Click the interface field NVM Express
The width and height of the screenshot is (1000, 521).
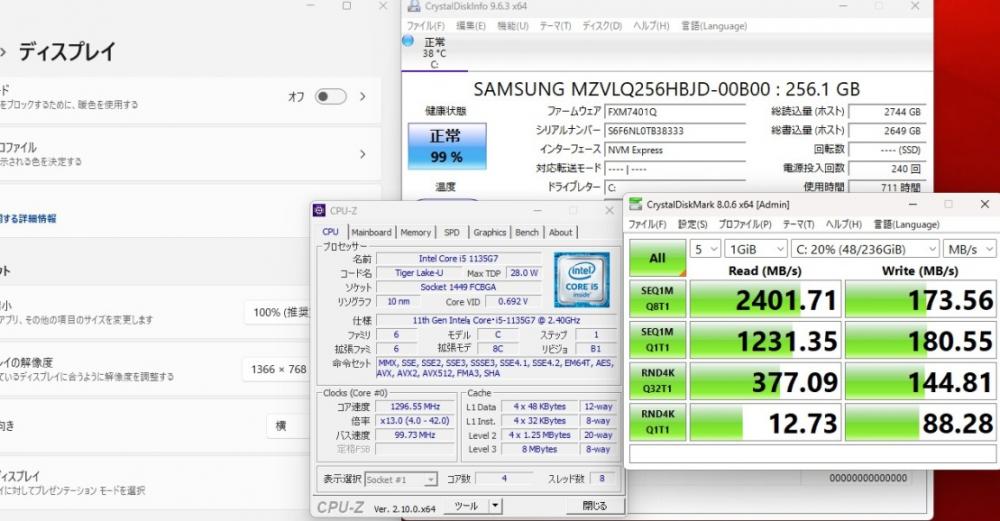pyautogui.click(x=674, y=150)
